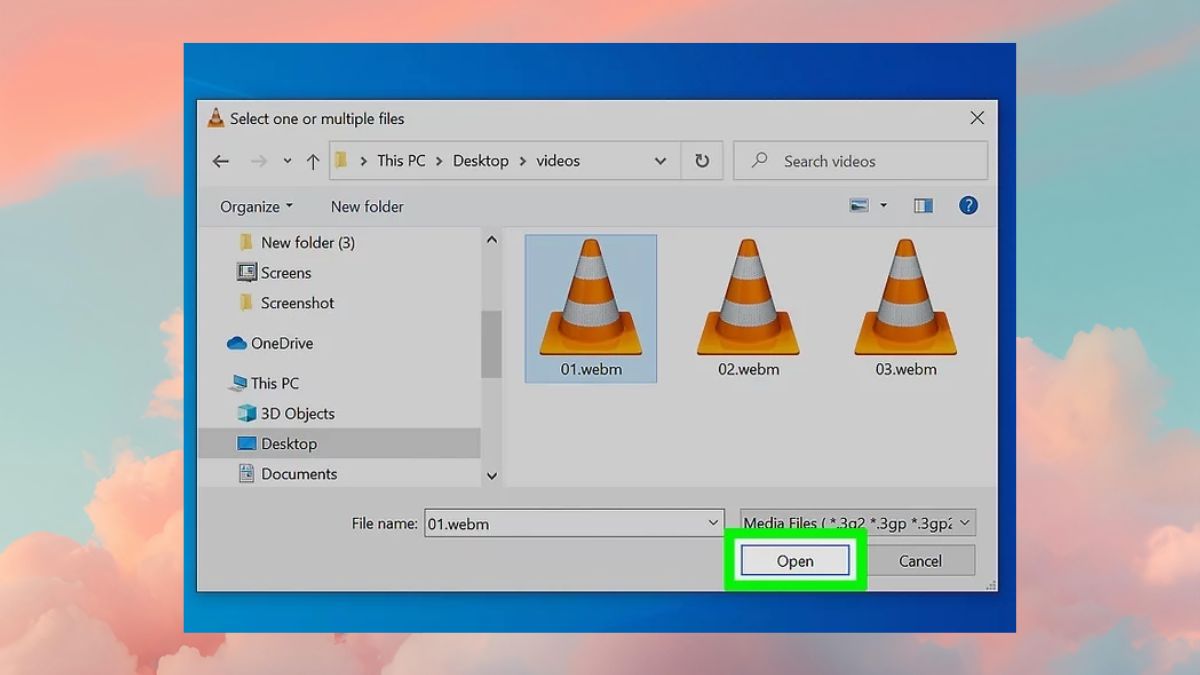Click the Screens folder icon
The height and width of the screenshot is (675, 1200).
[x=246, y=272]
